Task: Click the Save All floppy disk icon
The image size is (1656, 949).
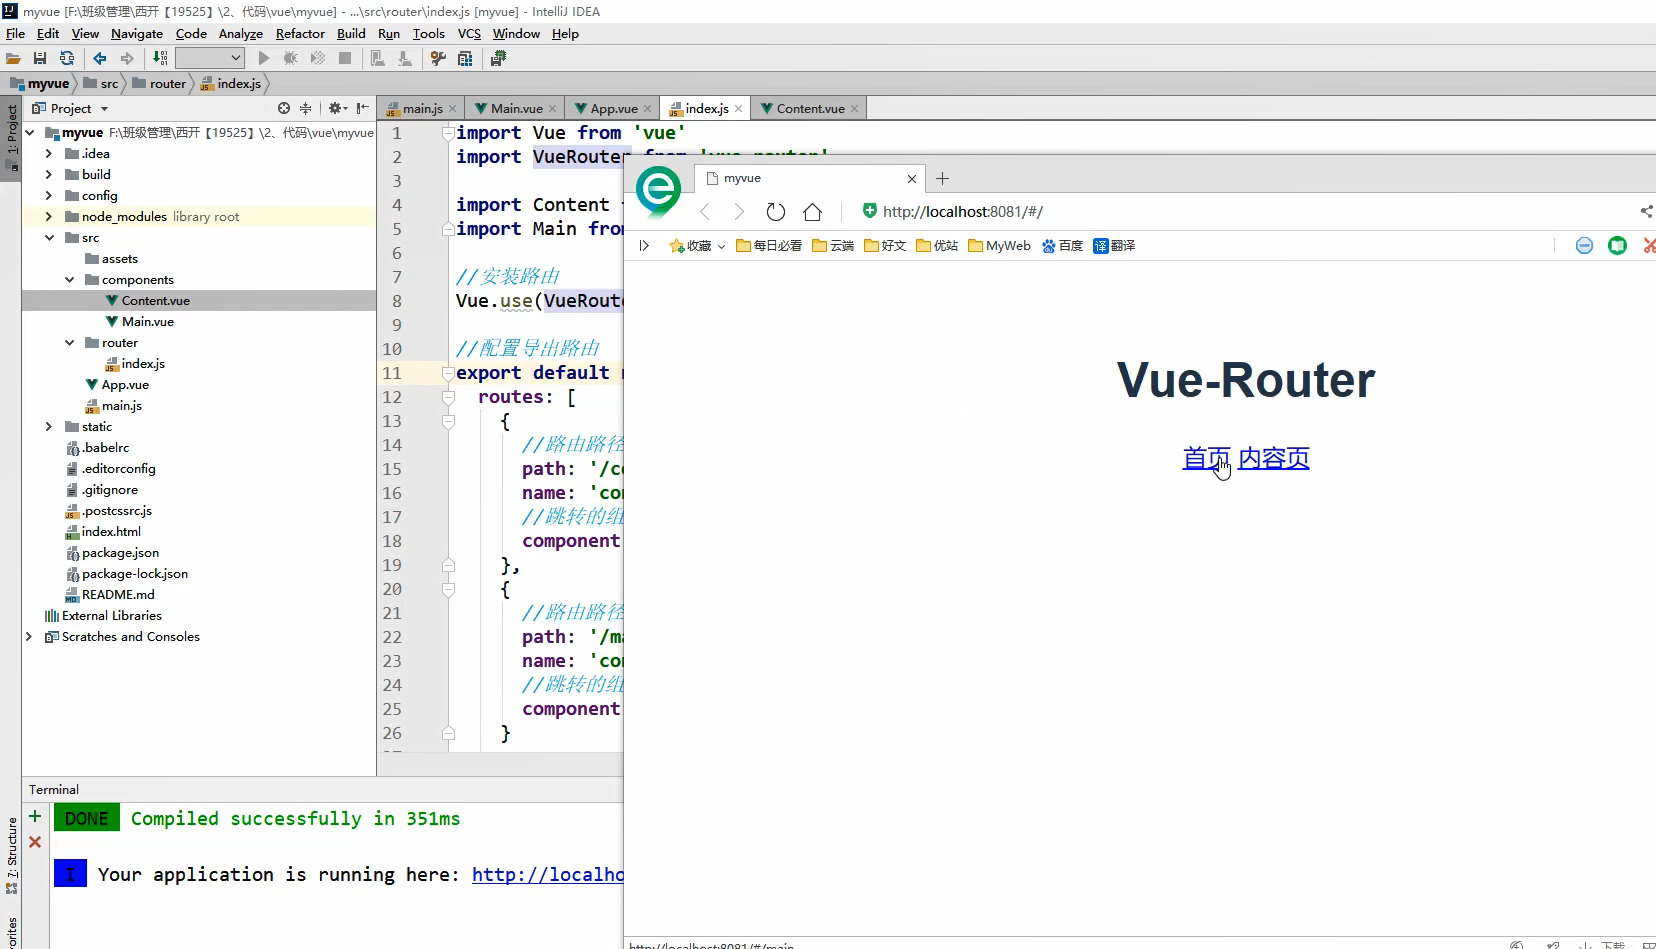Action: pos(40,59)
